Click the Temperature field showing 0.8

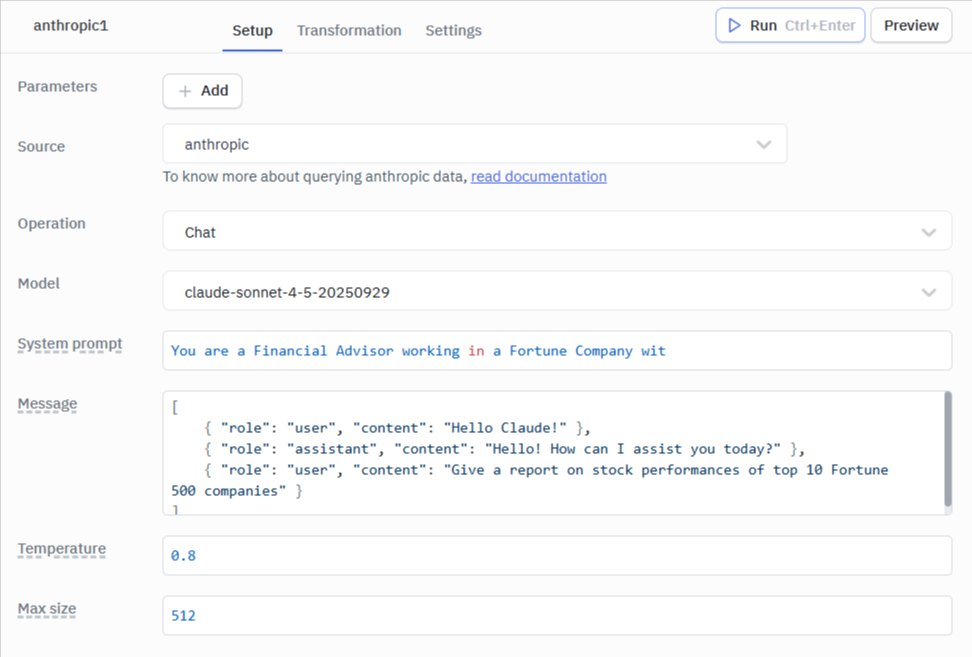[557, 555]
